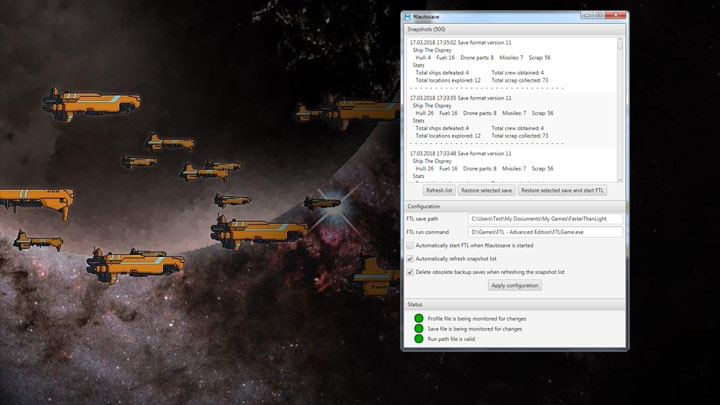Click the FTL save path input field
Screen dimensions: 720x405
click(x=545, y=219)
